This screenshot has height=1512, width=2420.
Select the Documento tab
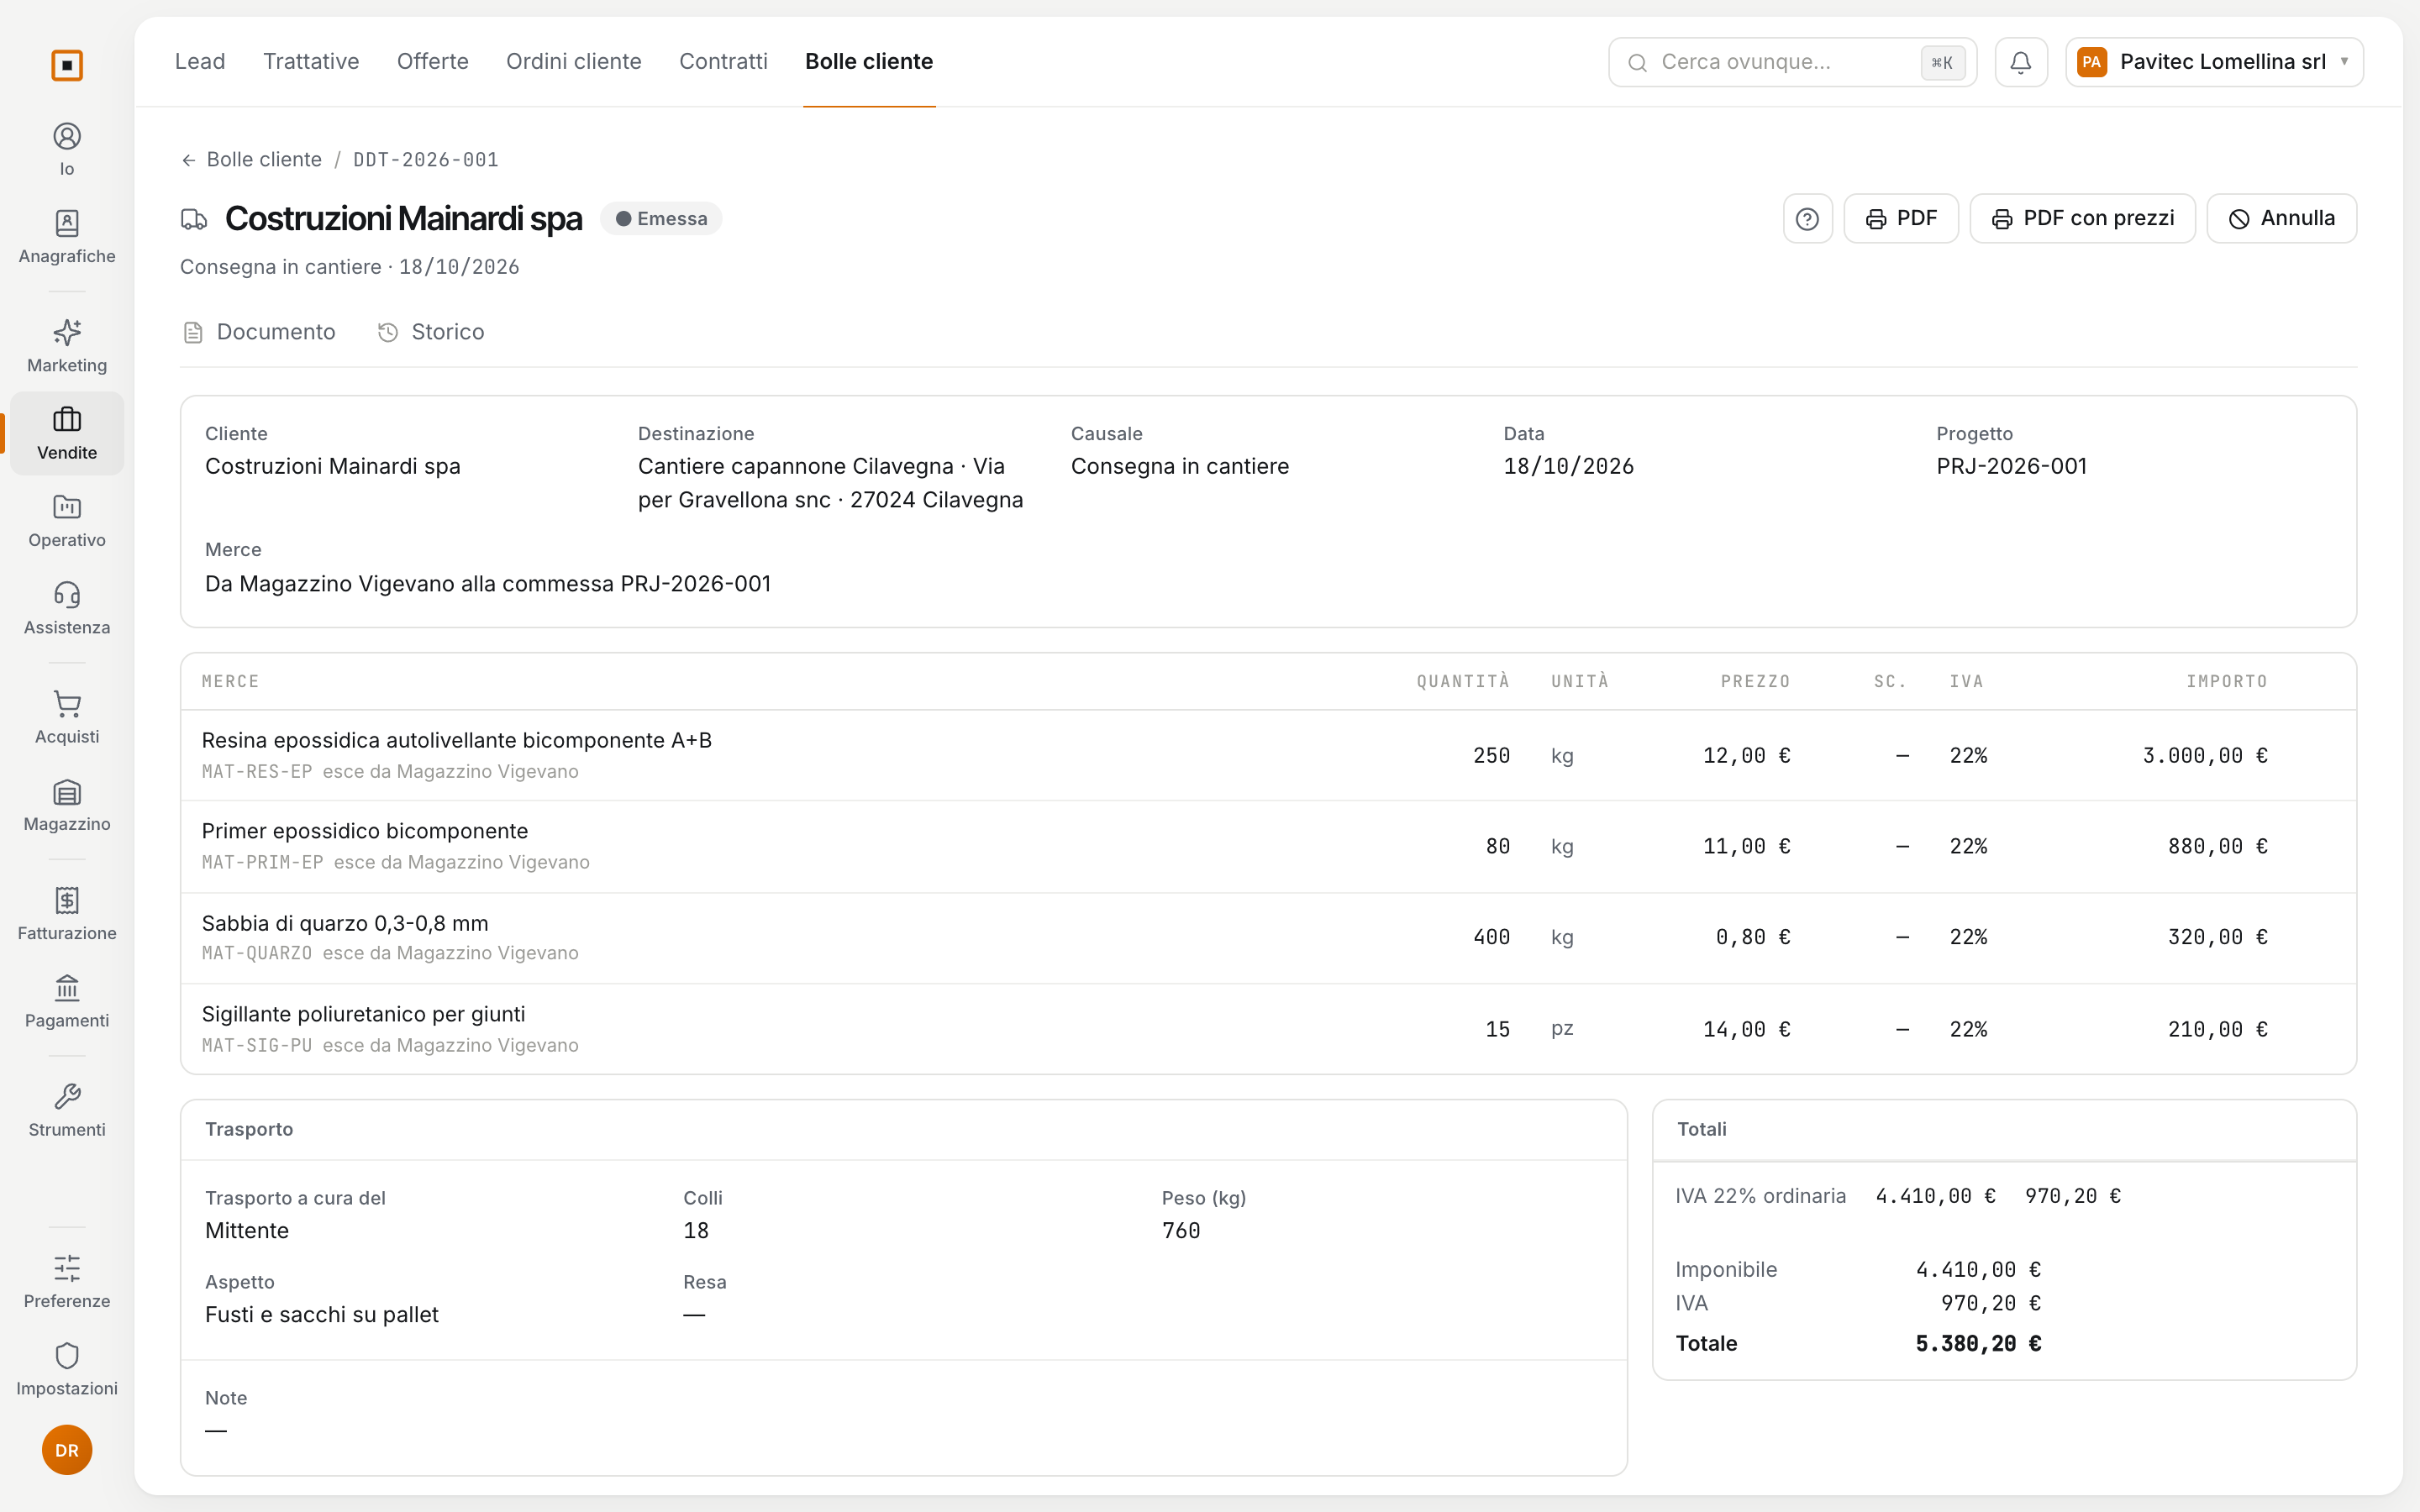259,332
